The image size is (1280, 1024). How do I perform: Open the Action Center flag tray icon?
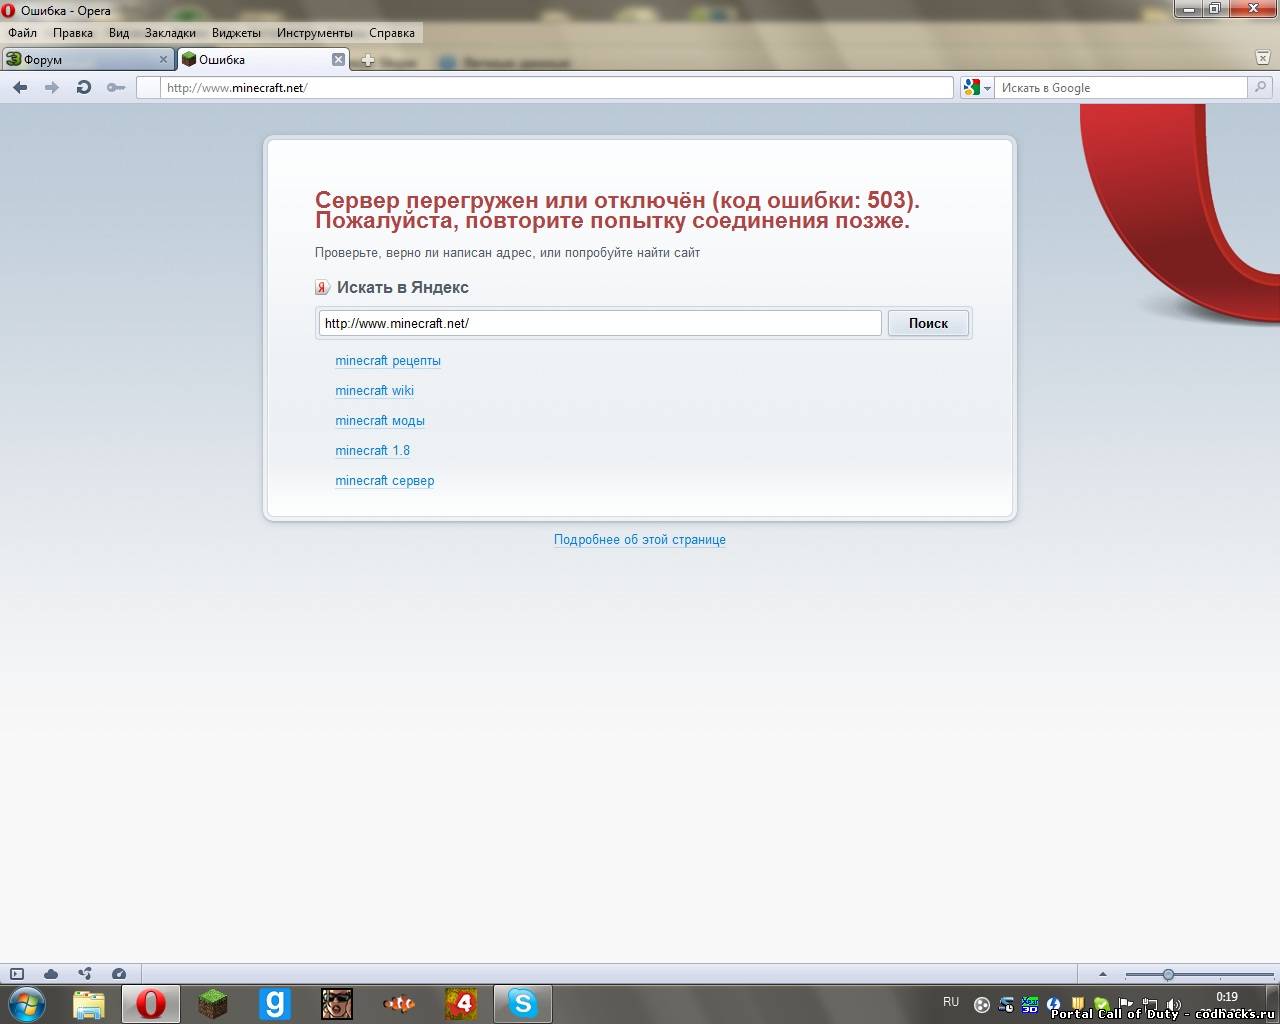[1125, 1004]
